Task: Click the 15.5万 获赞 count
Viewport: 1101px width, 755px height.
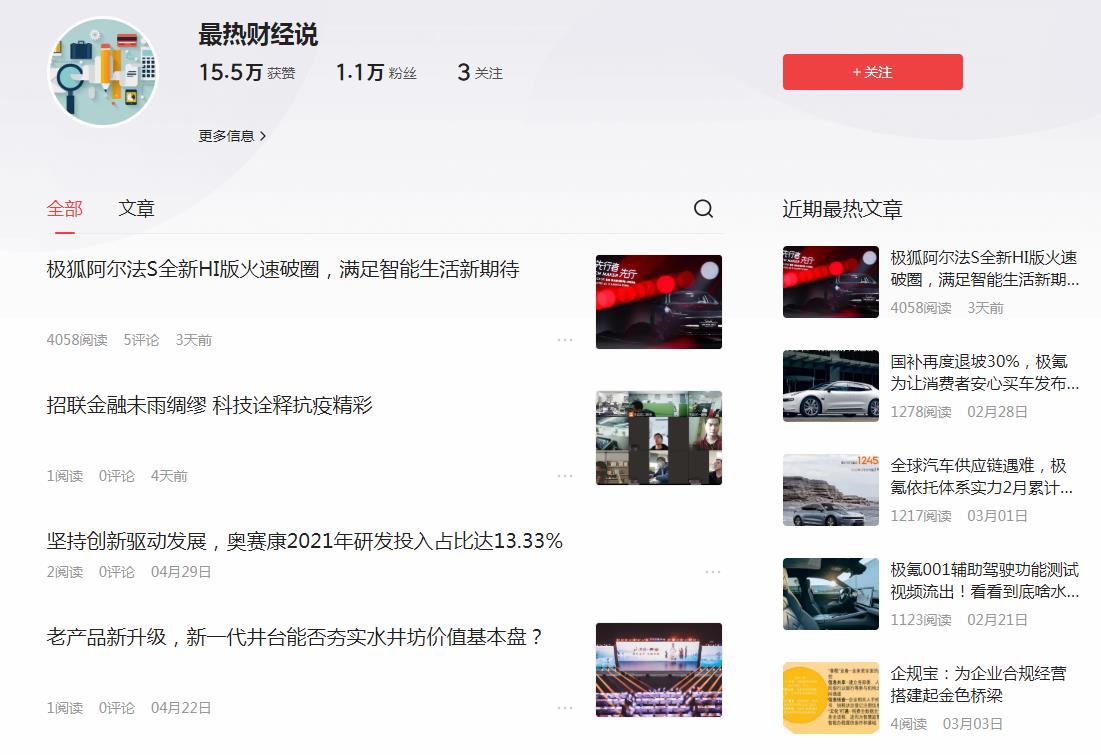Action: 247,72
